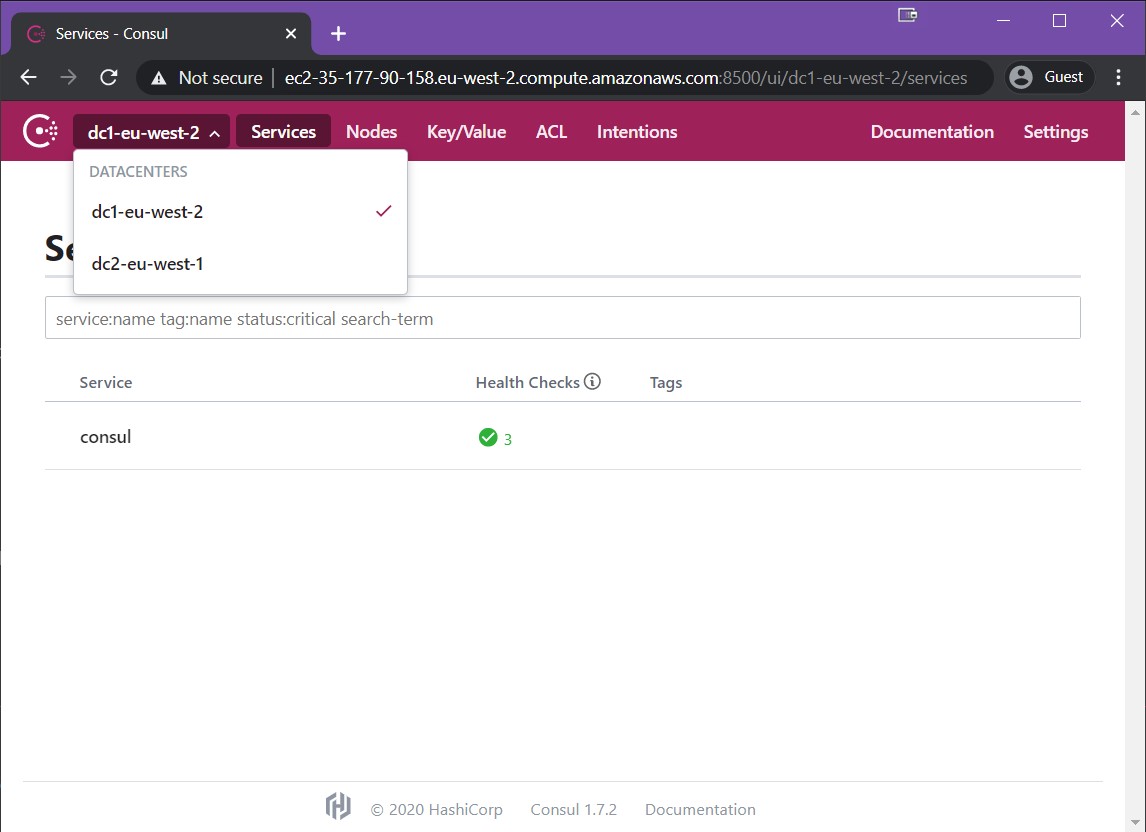Screen dimensions: 1146x832
Task: Click Consul 1.7.2 version text
Action: click(x=574, y=809)
